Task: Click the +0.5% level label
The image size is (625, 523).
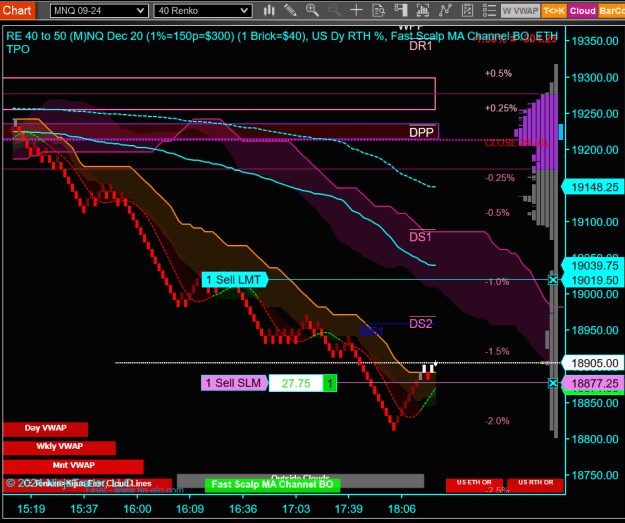Action: (x=498, y=73)
